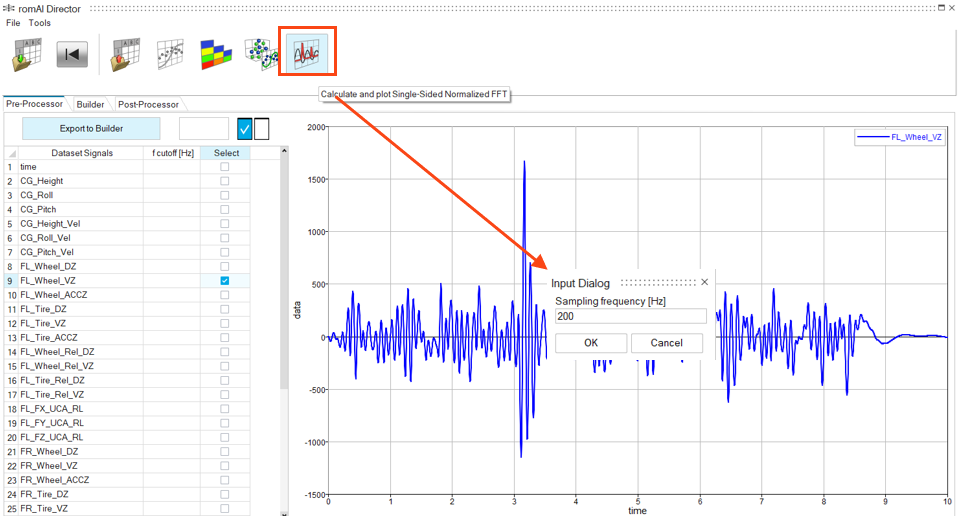This screenshot has height=516, width=967.
Task: Open the colored heatmap bars tool
Action: [215, 54]
